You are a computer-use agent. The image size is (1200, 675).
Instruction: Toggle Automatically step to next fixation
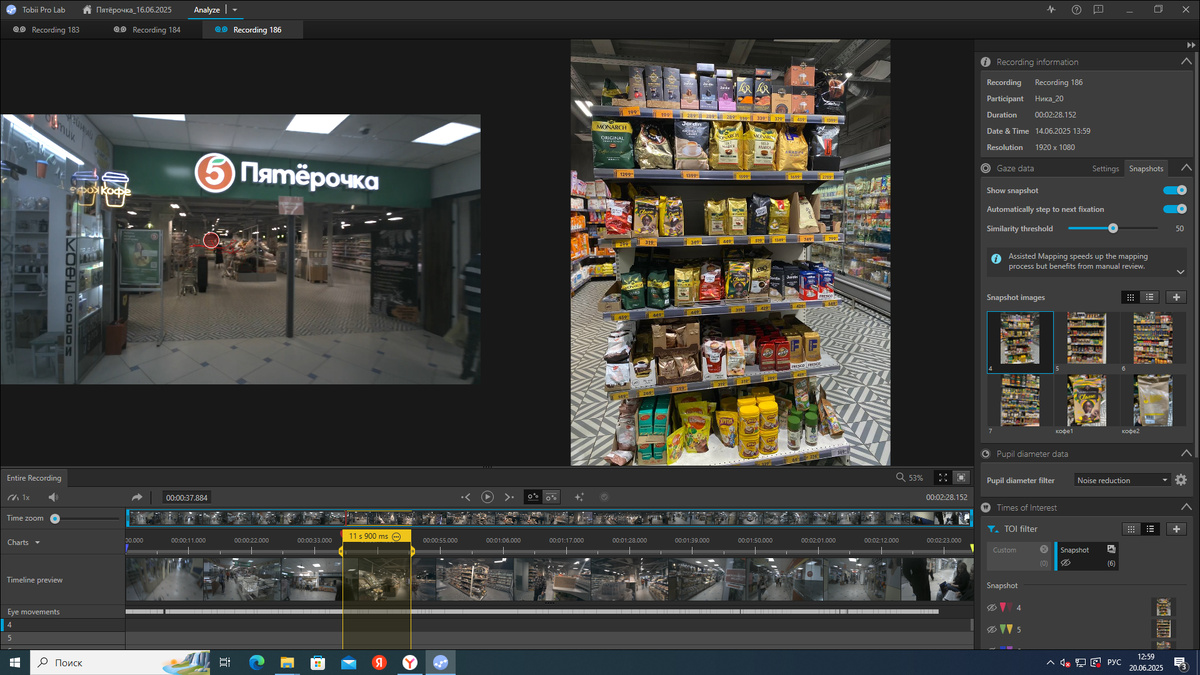(1175, 209)
